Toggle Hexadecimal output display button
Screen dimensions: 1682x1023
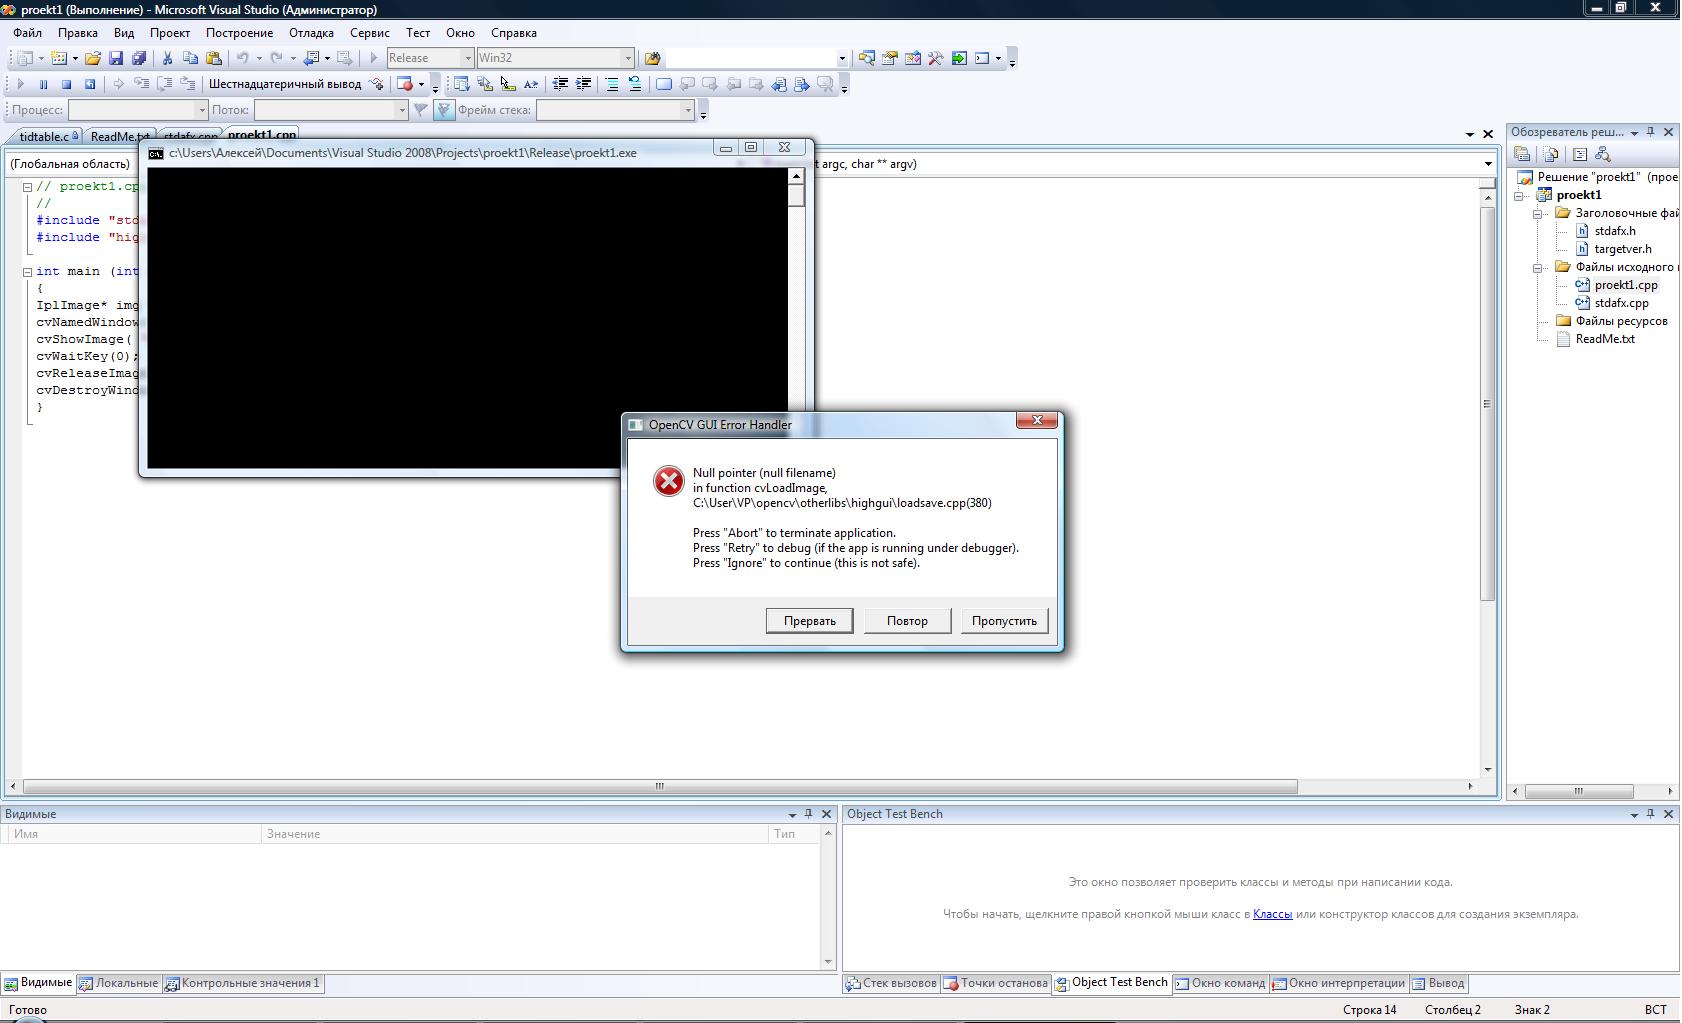click(285, 84)
